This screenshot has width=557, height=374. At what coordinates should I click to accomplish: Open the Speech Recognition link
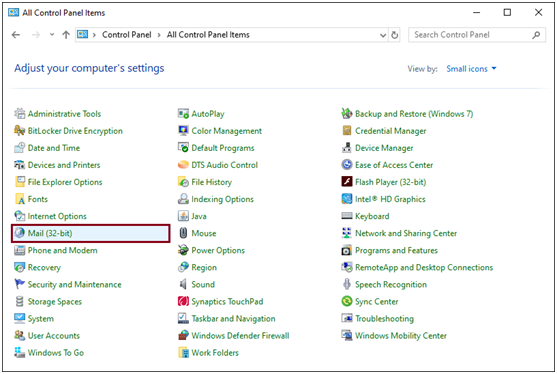point(391,284)
